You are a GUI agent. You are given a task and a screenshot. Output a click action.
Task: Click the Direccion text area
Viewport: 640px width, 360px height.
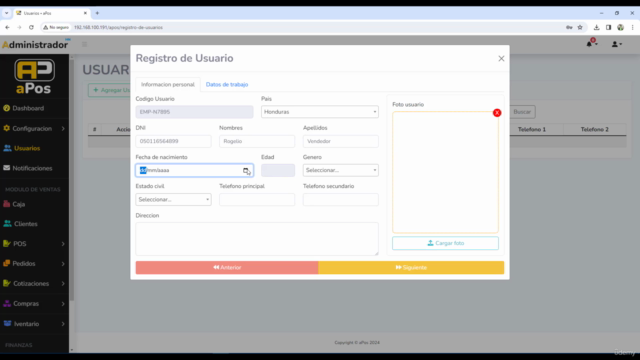pyautogui.click(x=257, y=239)
